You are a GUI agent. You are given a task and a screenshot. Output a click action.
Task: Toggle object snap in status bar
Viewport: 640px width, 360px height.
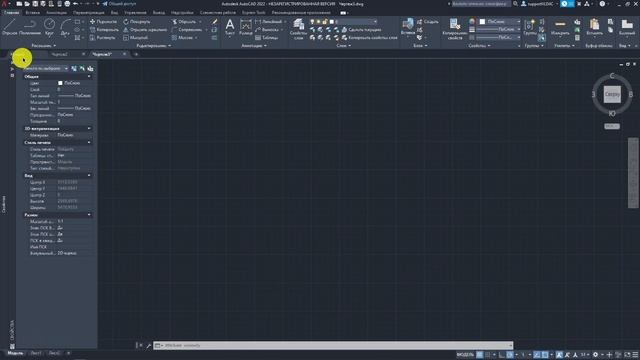tap(545, 355)
